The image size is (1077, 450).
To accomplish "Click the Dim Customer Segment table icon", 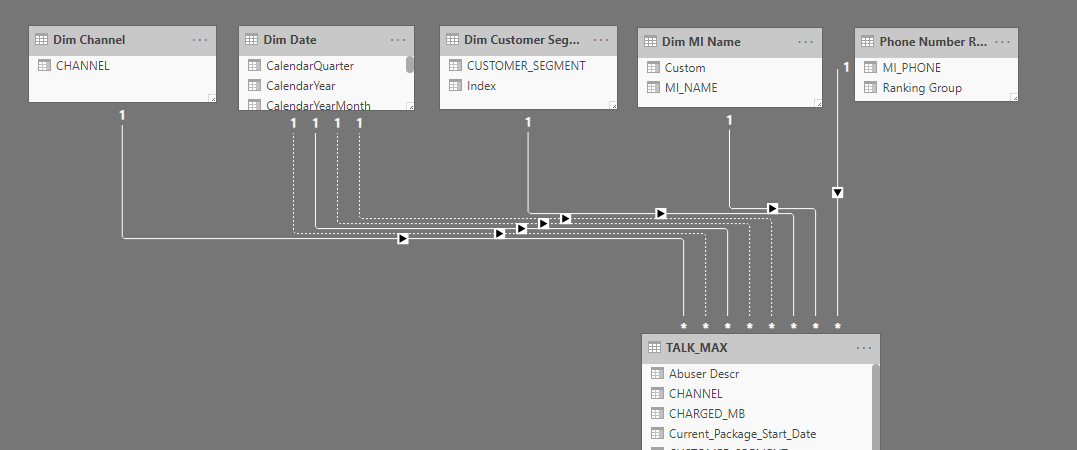I will pyautogui.click(x=452, y=40).
